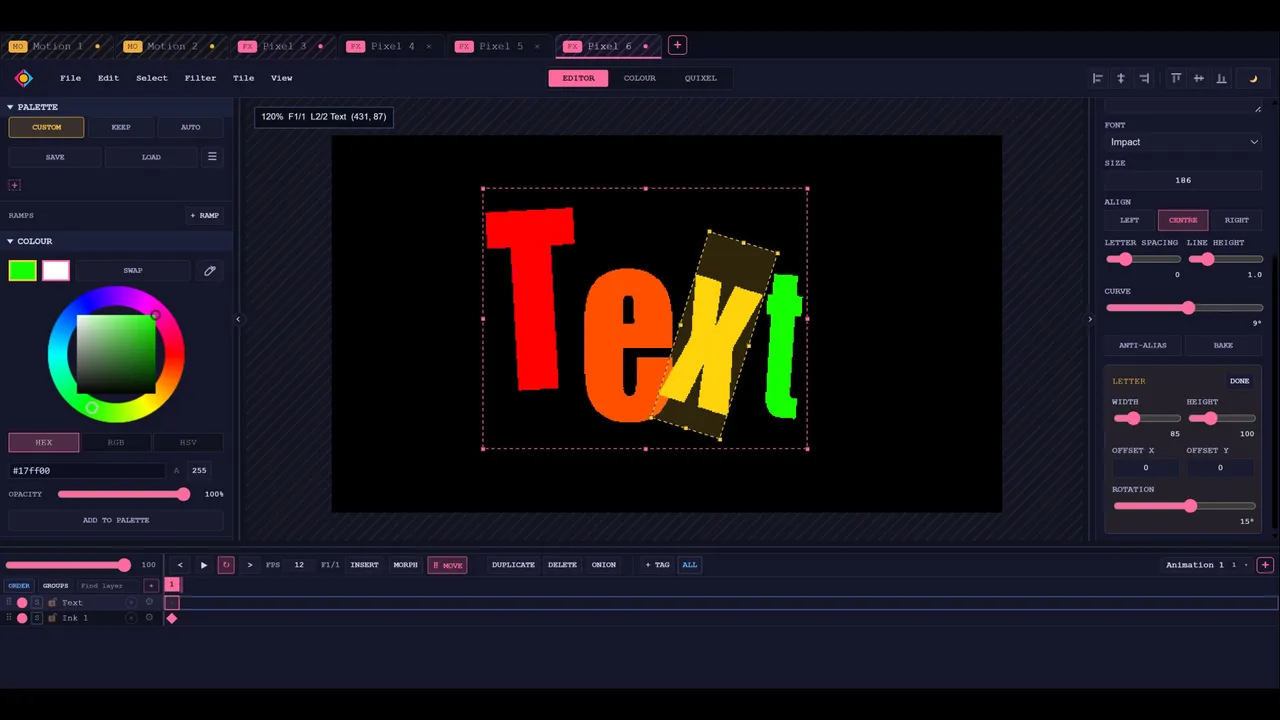Image resolution: width=1280 pixels, height=720 pixels.
Task: Click SAVE palette button
Action: [55, 157]
